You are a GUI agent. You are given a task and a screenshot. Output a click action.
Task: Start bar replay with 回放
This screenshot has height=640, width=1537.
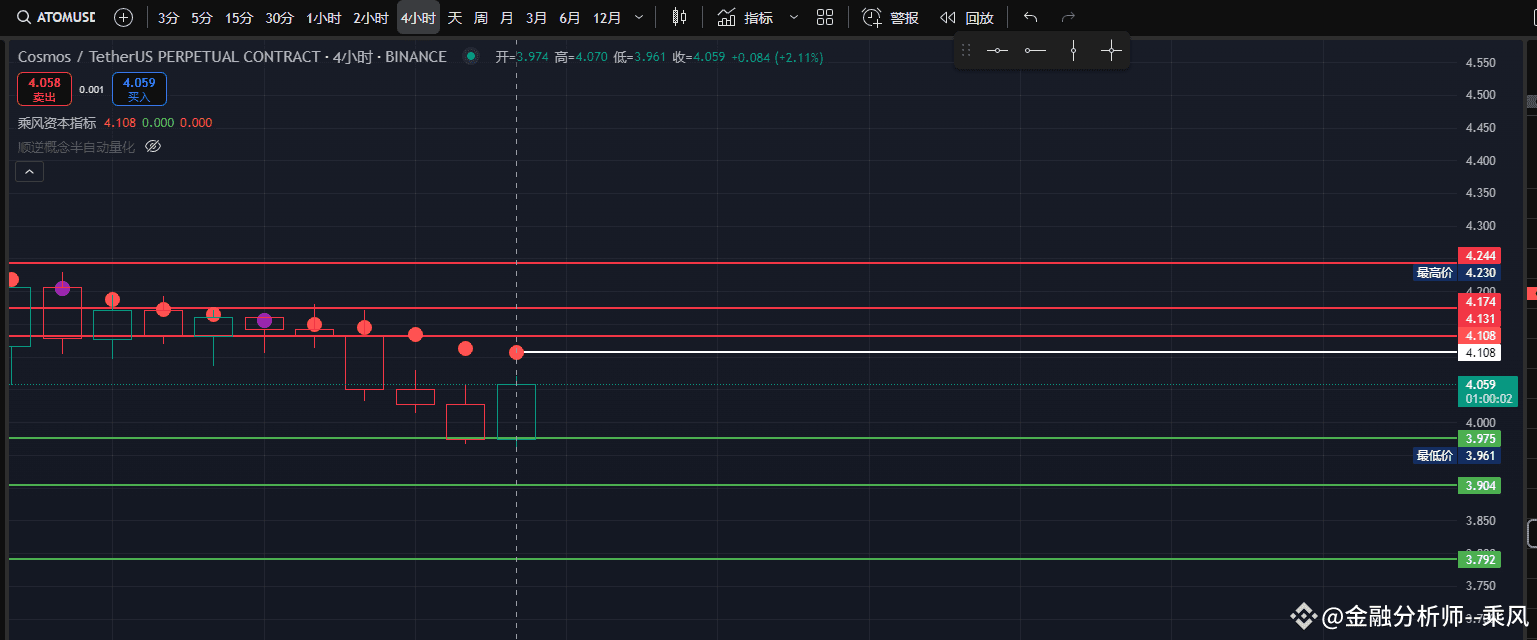click(x=967, y=17)
